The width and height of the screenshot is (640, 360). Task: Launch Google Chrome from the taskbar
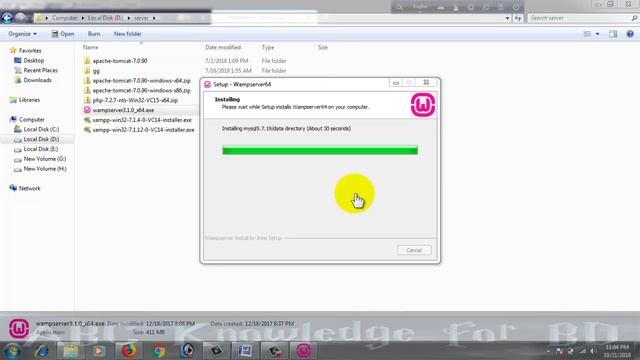158,351
